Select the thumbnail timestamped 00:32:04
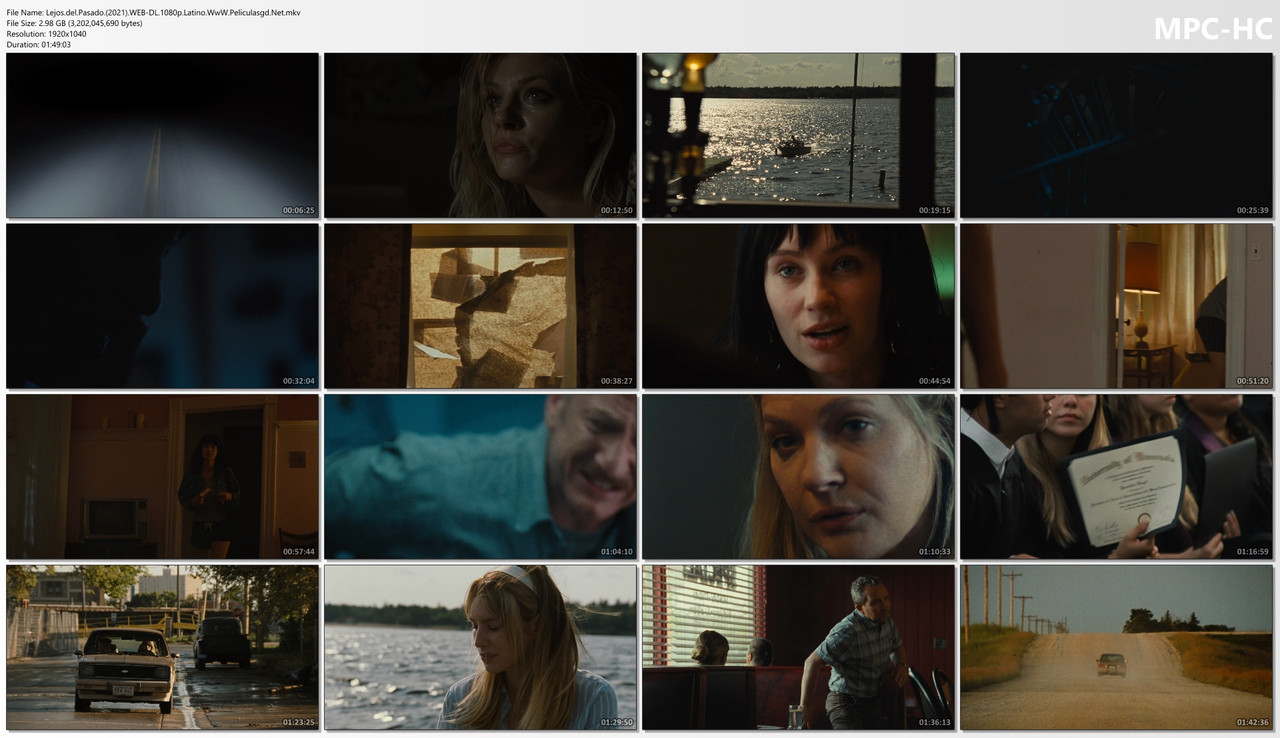1280x738 pixels. tap(162, 306)
